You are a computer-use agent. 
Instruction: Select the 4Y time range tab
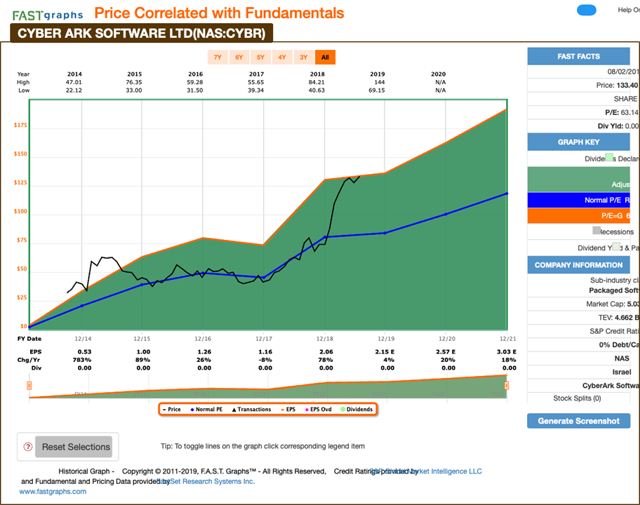[x=282, y=57]
